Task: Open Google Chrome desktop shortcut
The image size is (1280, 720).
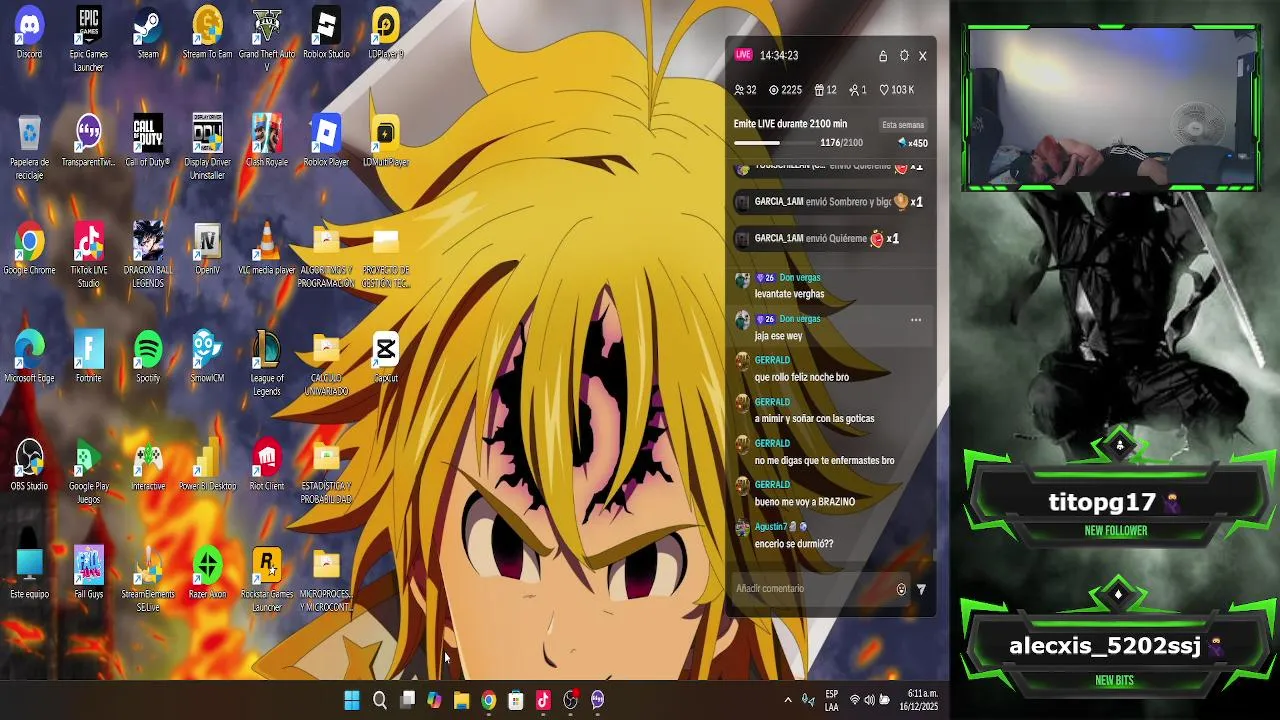Action: (29, 249)
